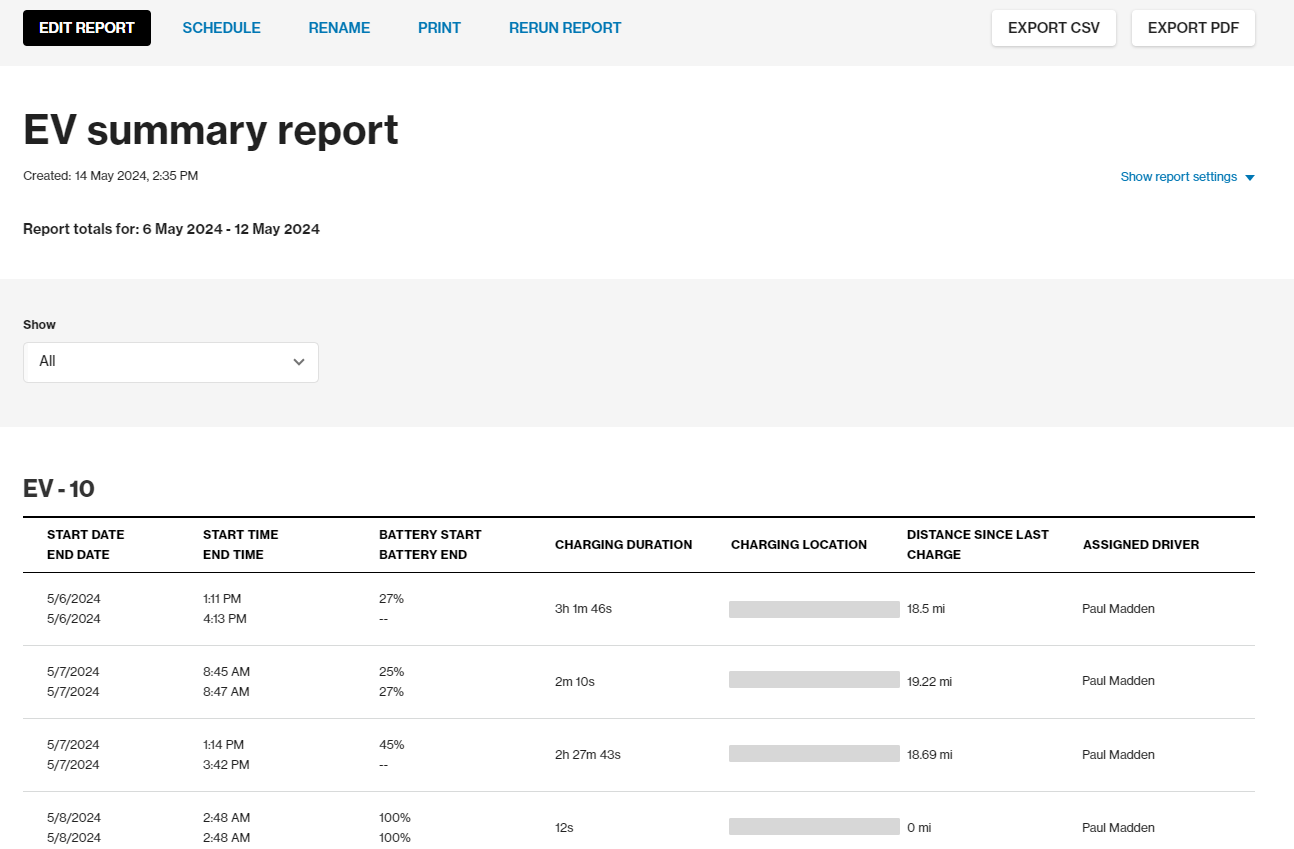Click the CHARGING DURATION column header
Viewport: 1294px width, 849px height.
623,544
